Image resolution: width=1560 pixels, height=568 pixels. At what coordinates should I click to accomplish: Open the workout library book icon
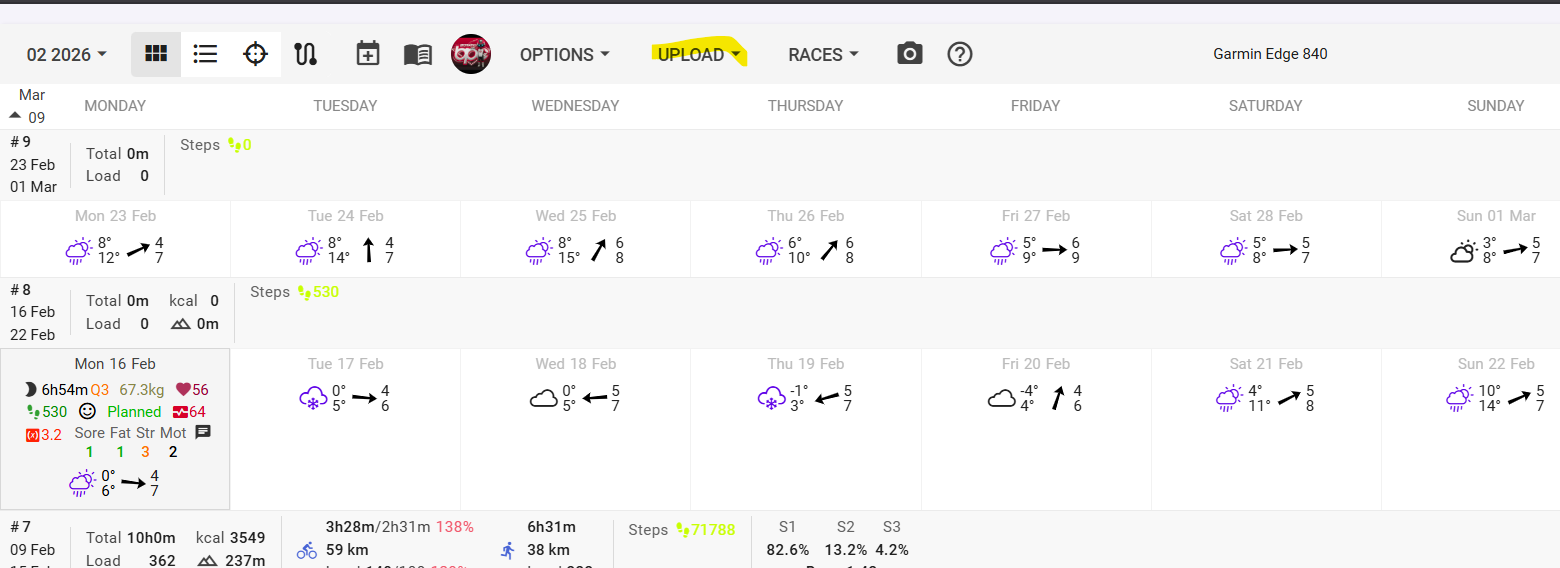pyautogui.click(x=418, y=54)
